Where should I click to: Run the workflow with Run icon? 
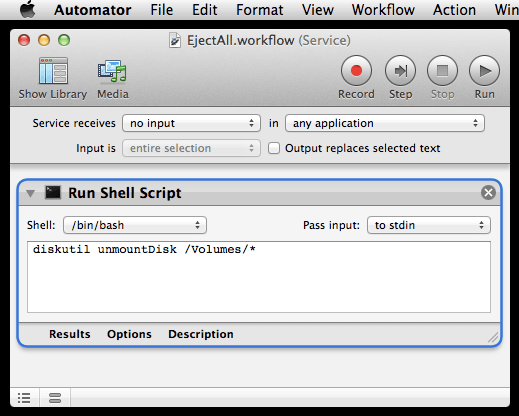tap(484, 71)
